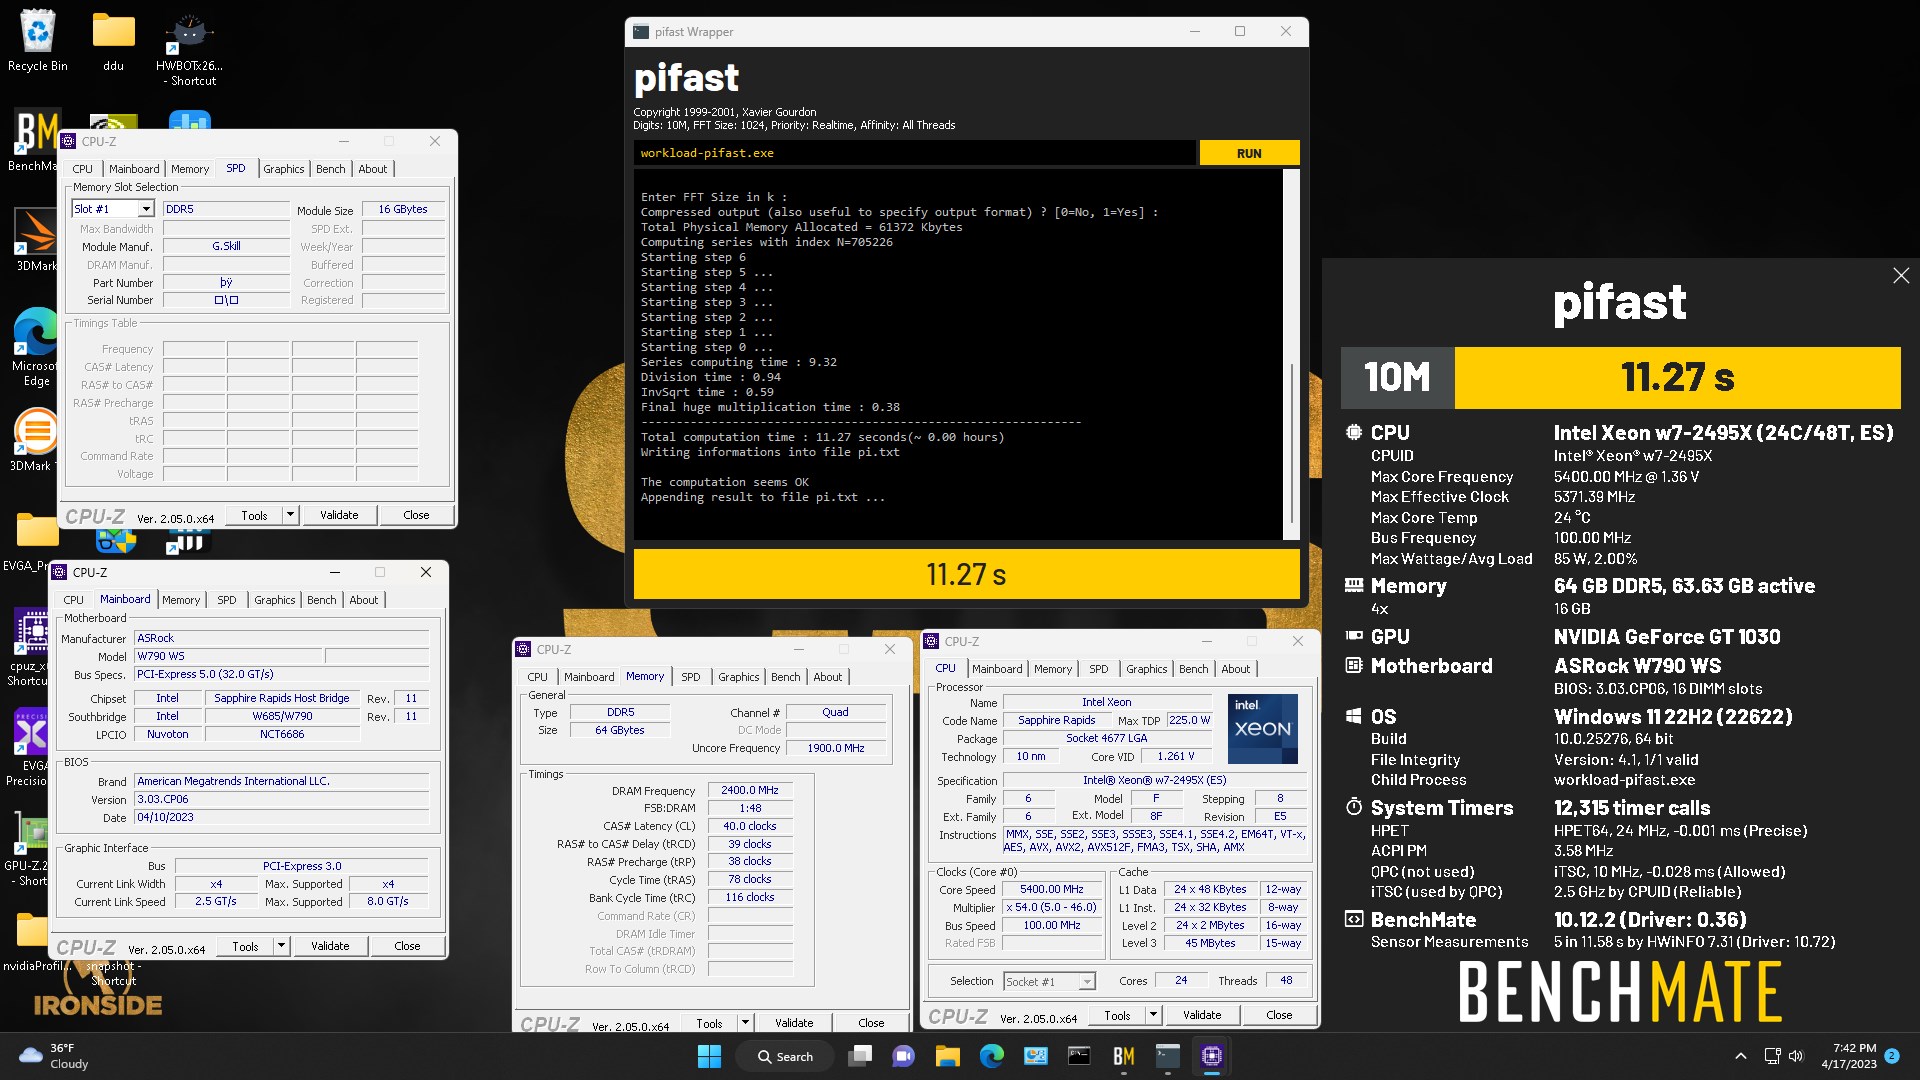The image size is (1920, 1080).
Task: Open the GPU-Z shortcut on desktop
Action: coord(30,848)
